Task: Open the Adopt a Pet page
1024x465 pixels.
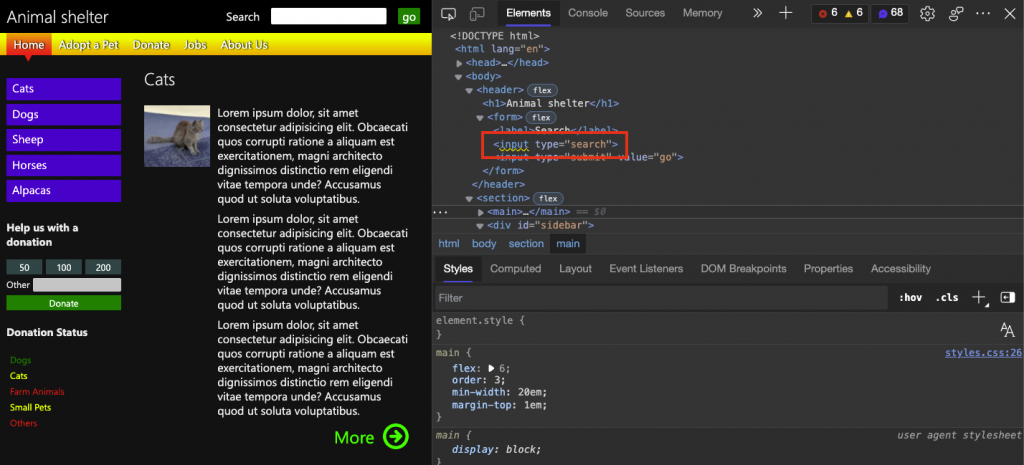Action: (x=89, y=44)
